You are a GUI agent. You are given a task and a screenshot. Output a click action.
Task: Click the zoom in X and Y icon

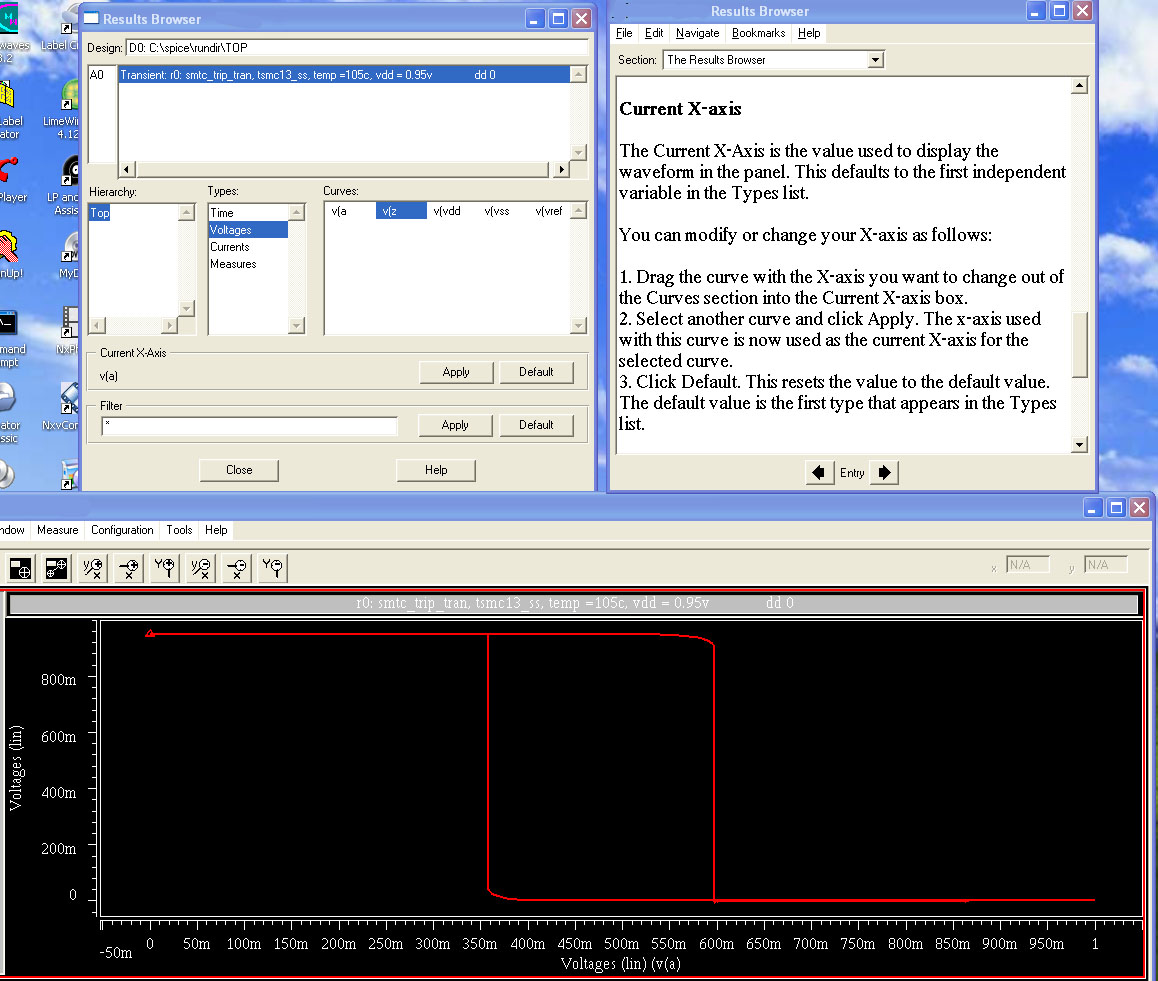(93, 569)
